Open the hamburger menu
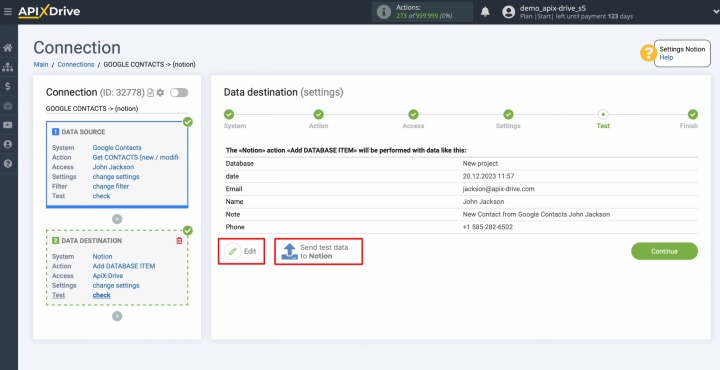720x370 pixels. [7, 11]
